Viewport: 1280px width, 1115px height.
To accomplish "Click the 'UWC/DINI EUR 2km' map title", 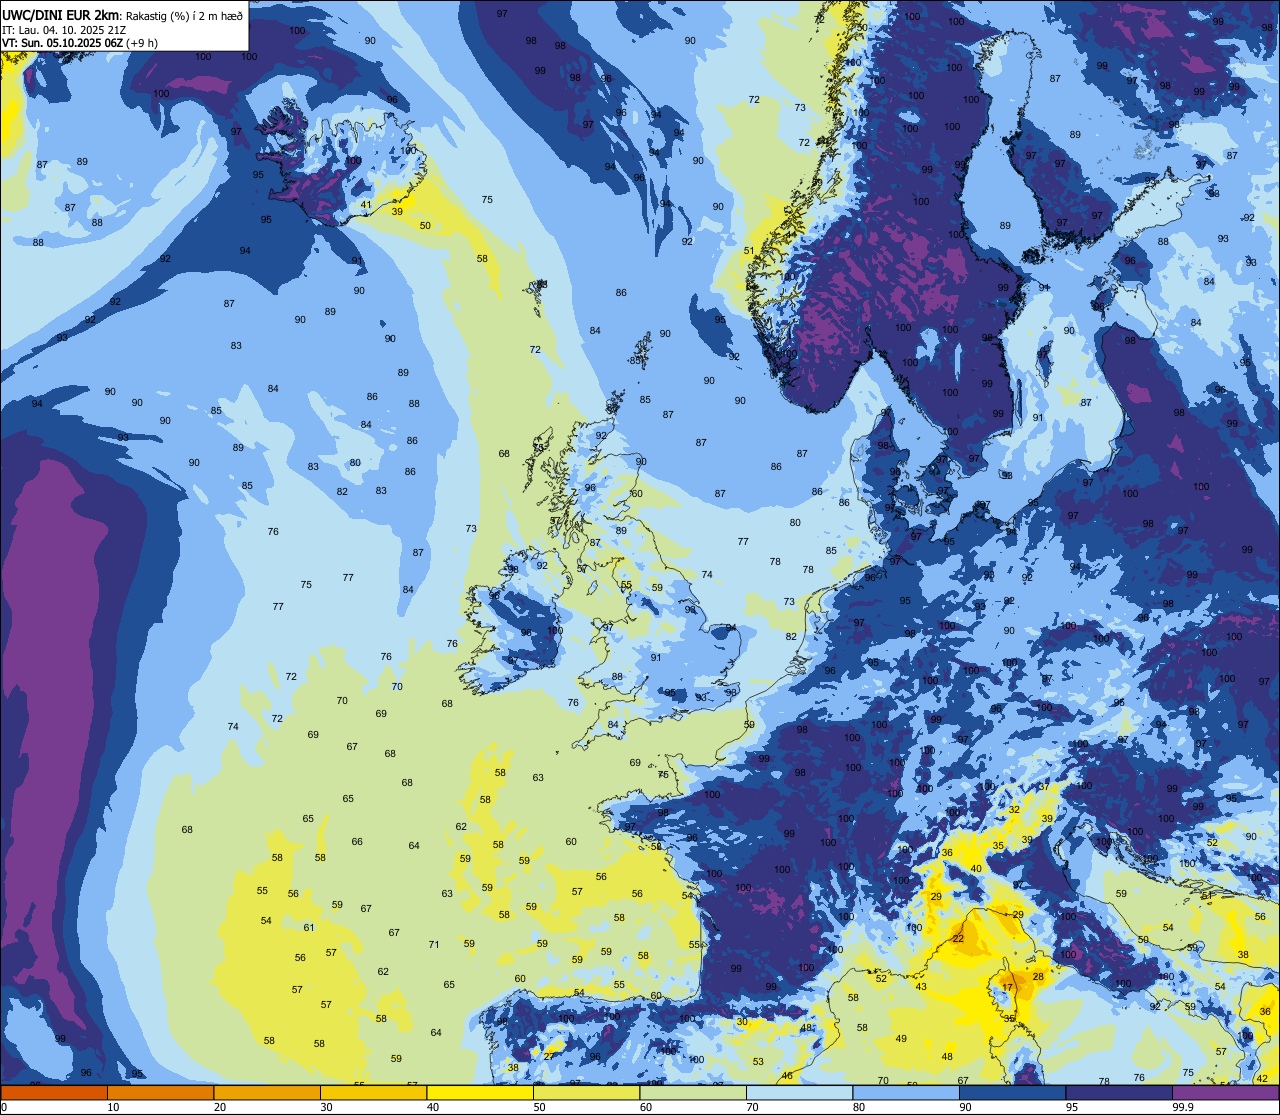I will [x=61, y=15].
